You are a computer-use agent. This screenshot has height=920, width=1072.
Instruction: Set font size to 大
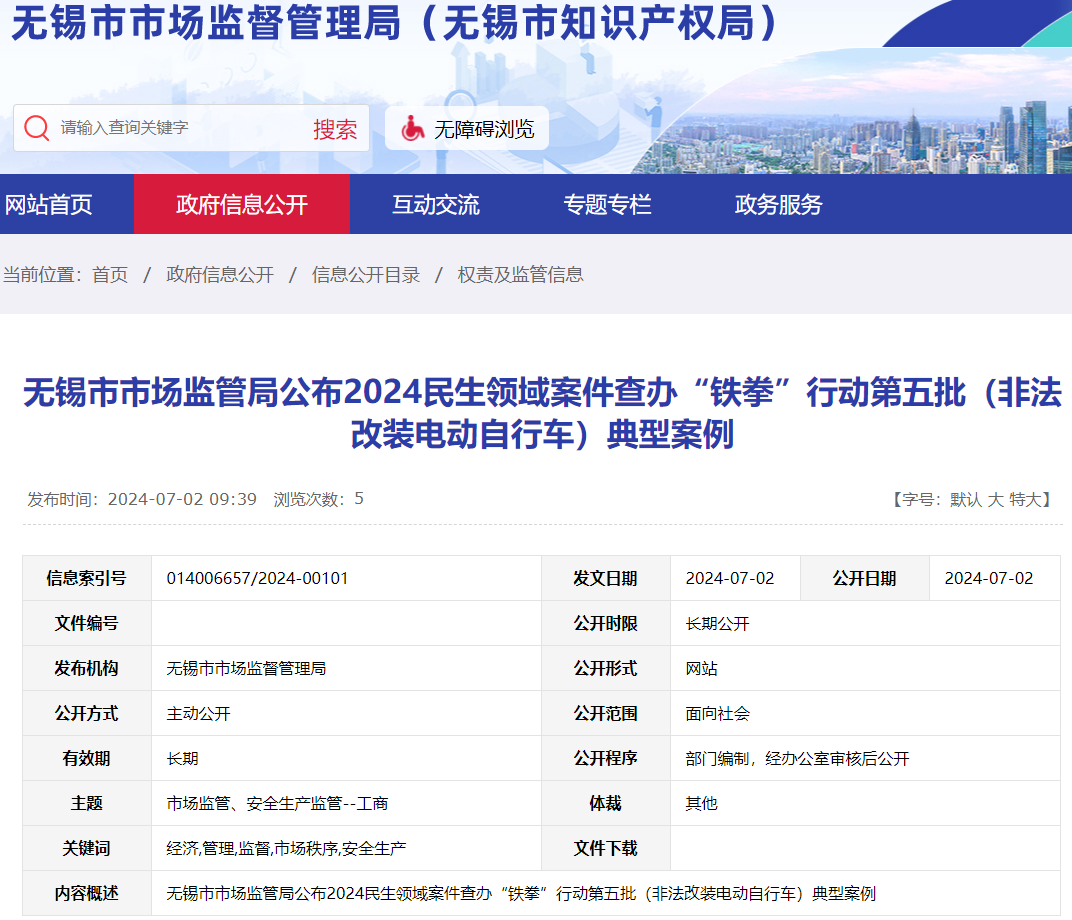[995, 500]
